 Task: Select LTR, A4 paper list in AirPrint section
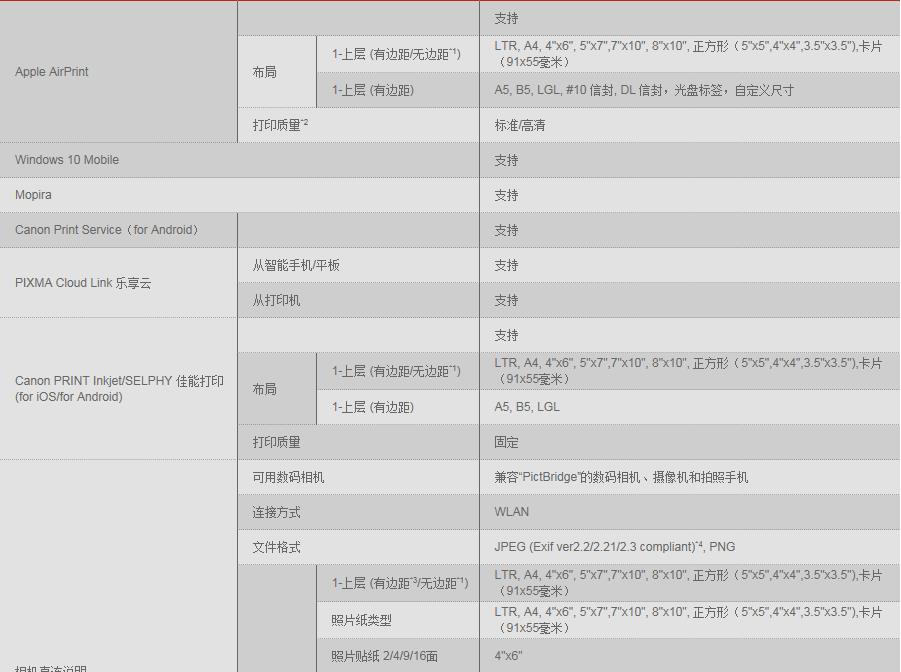click(x=688, y=54)
